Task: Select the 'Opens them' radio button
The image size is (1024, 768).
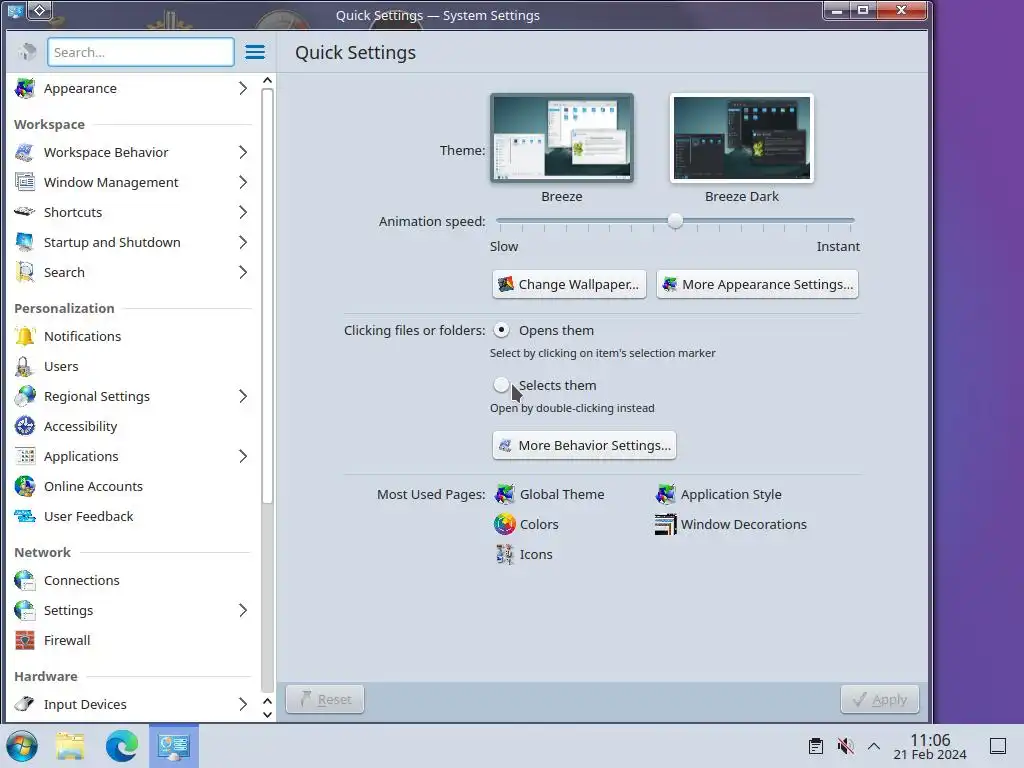Action: click(501, 330)
